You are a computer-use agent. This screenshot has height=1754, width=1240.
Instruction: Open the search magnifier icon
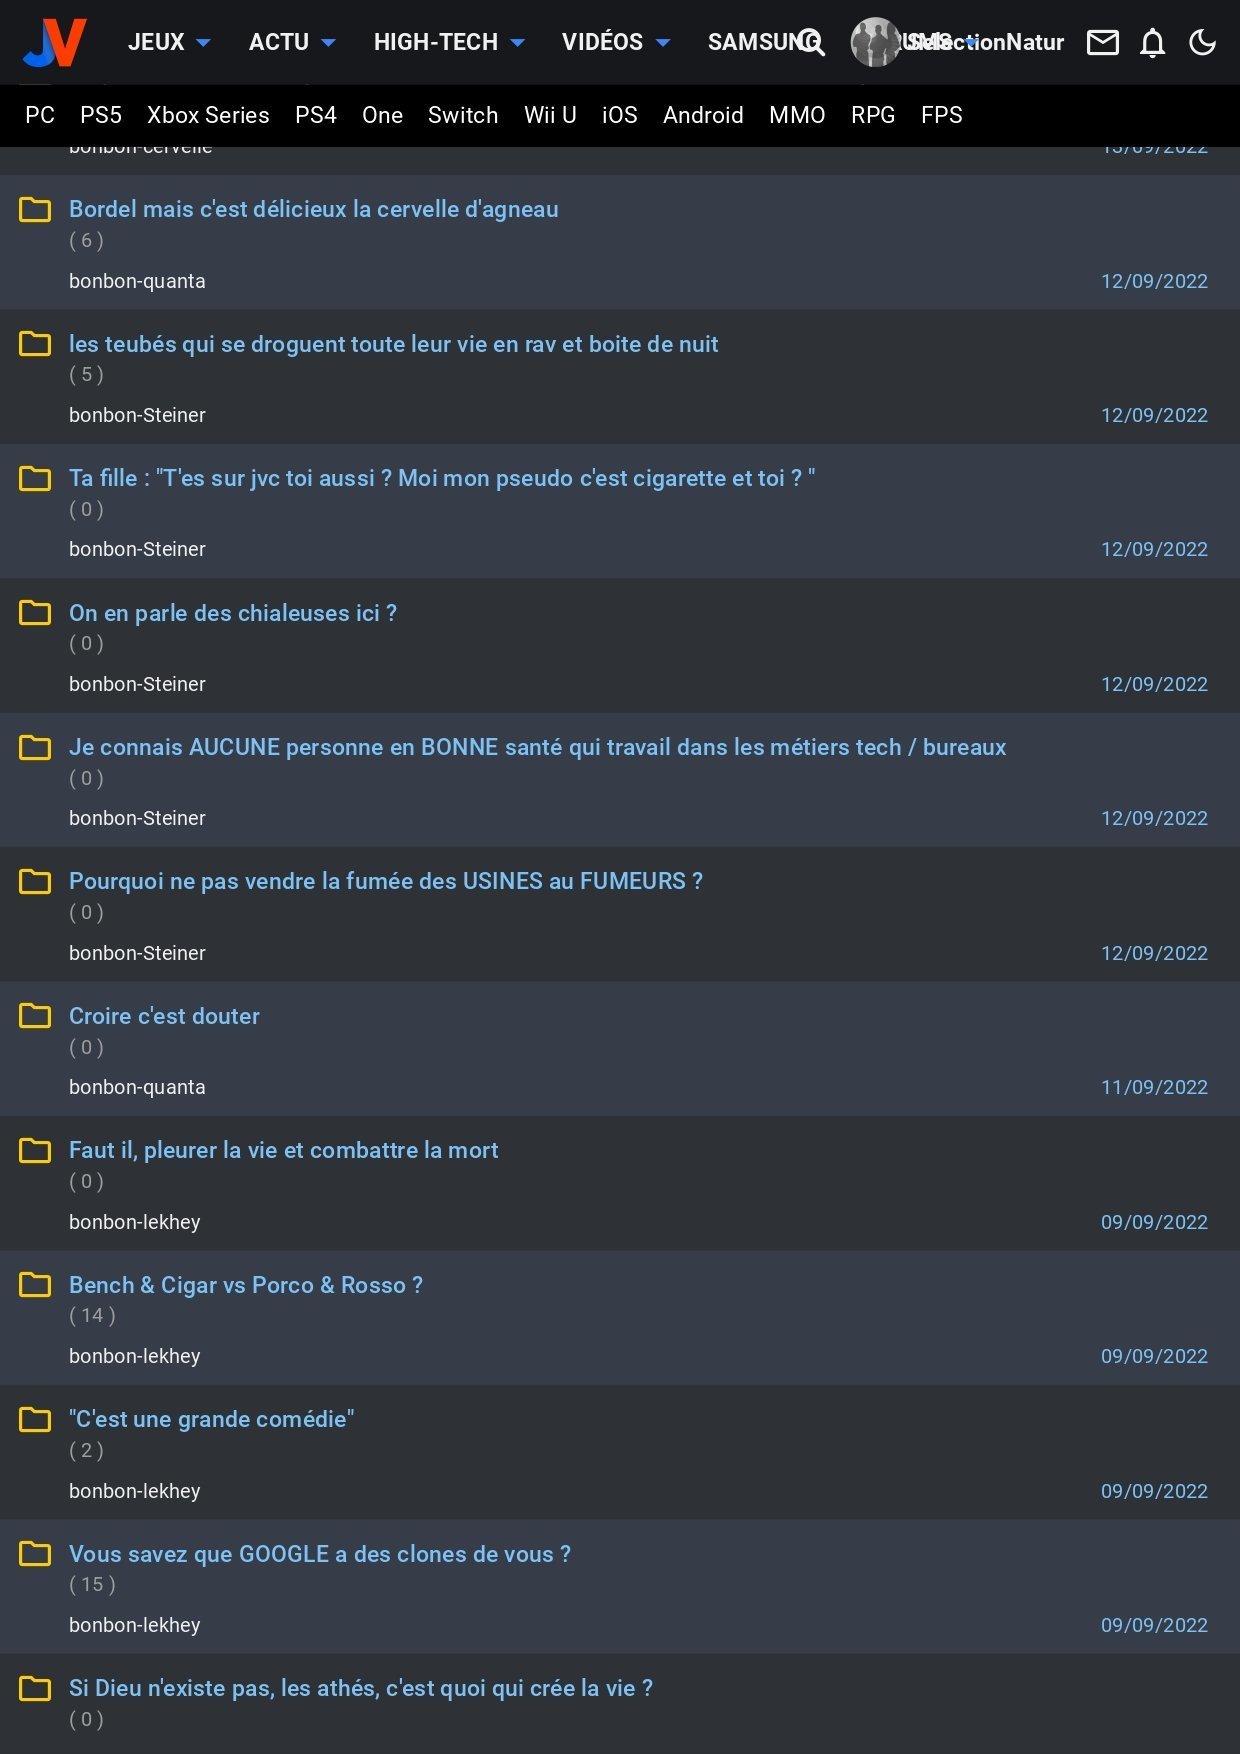812,42
